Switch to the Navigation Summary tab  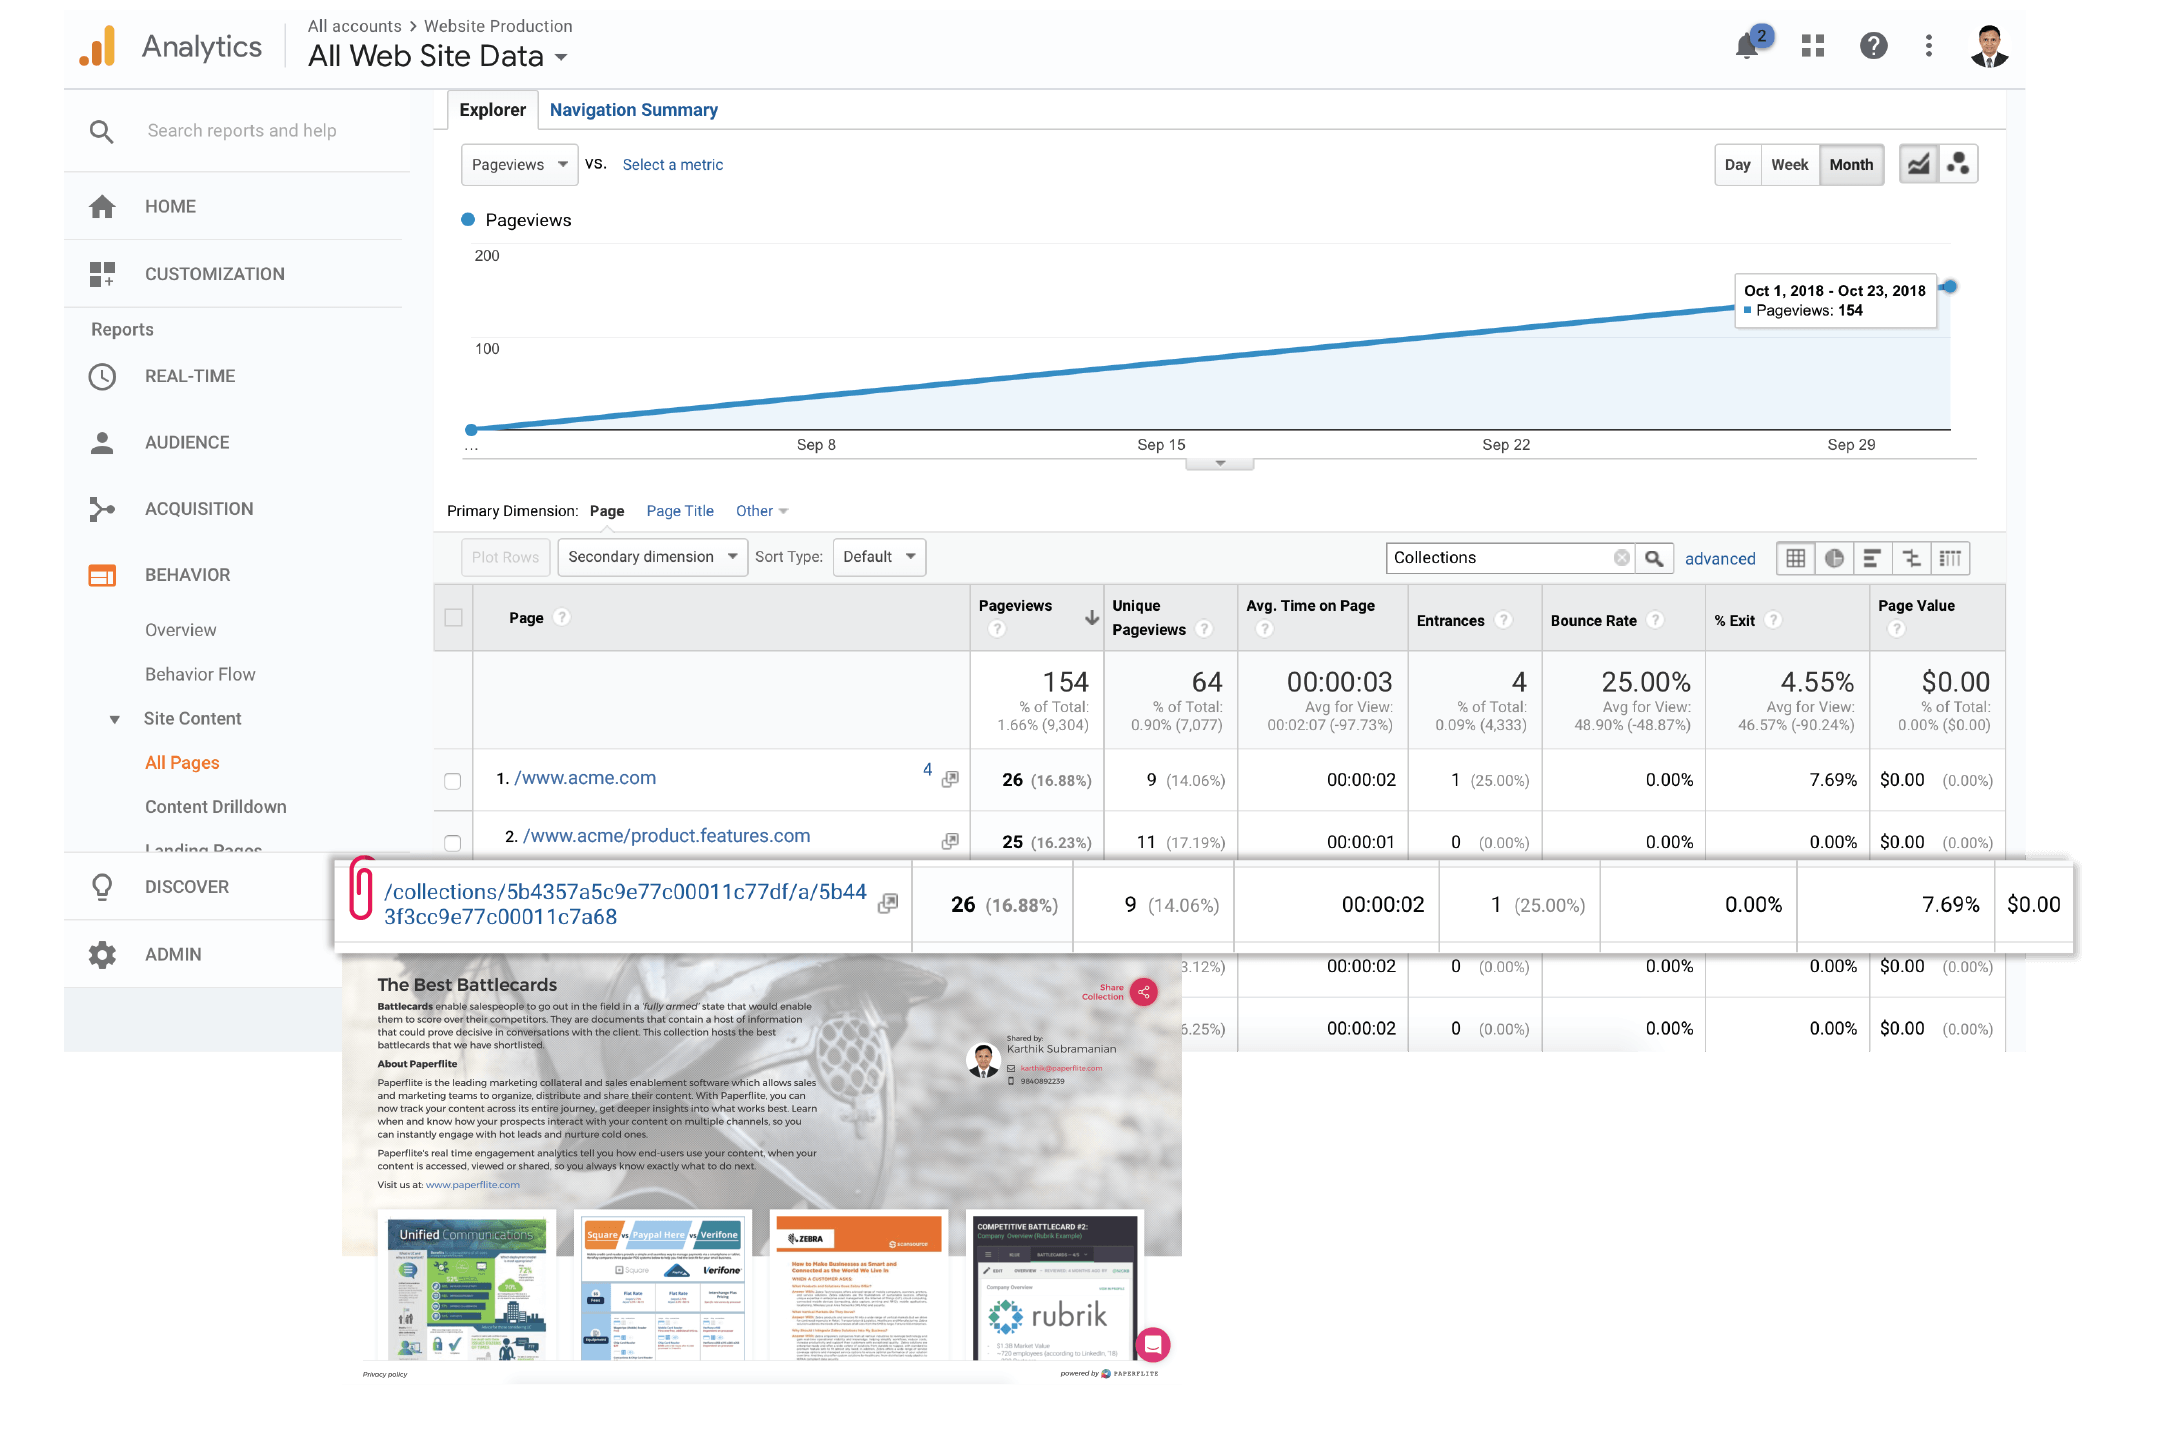point(633,110)
